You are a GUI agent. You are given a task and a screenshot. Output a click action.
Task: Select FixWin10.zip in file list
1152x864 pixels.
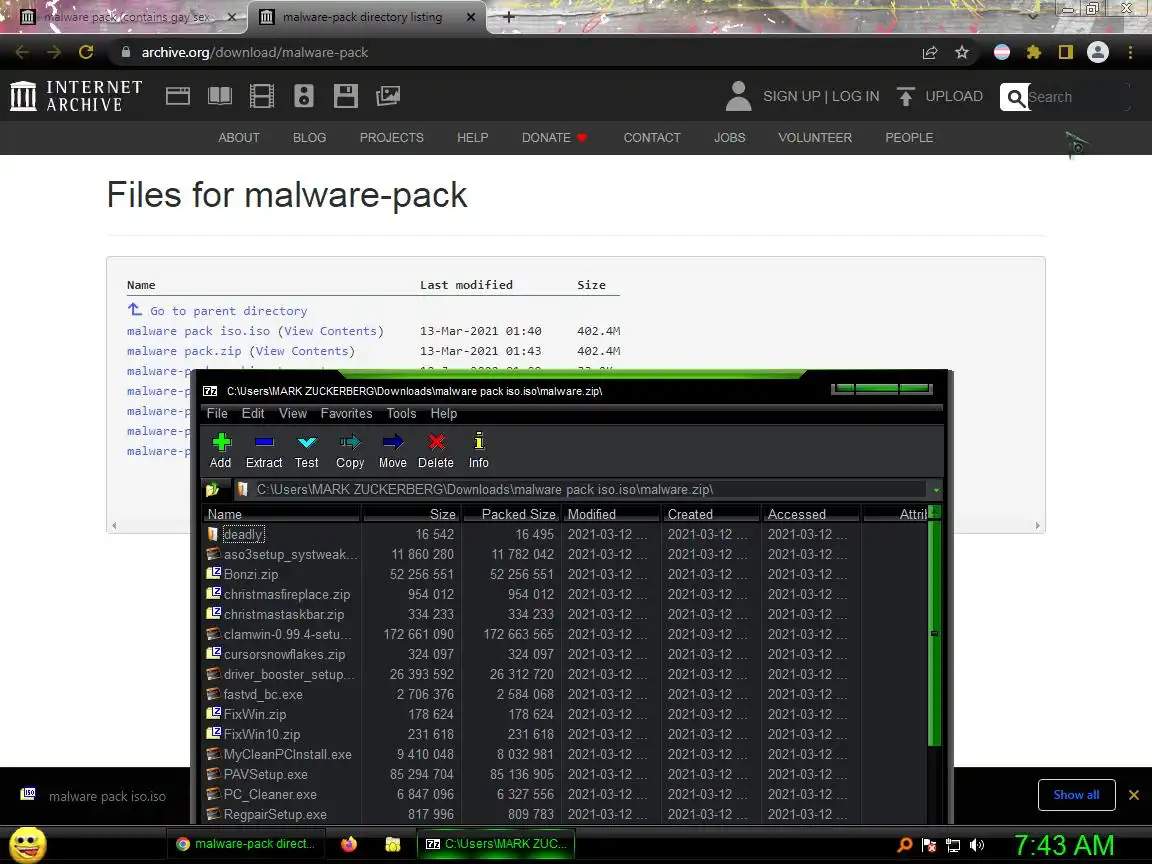click(x=262, y=735)
